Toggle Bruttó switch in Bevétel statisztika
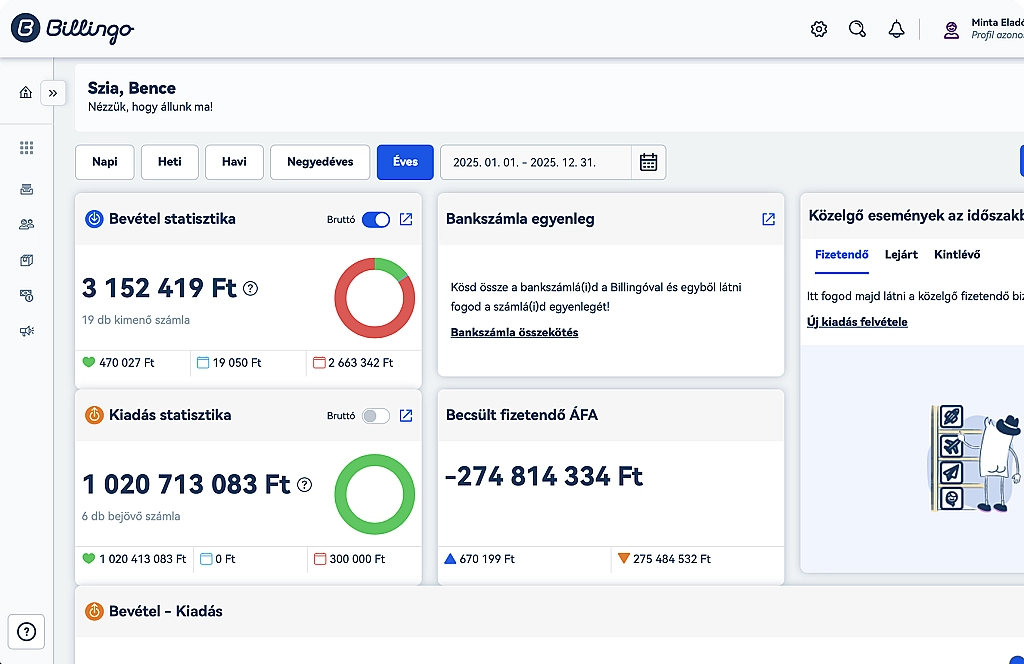This screenshot has width=1024, height=664. coord(376,219)
